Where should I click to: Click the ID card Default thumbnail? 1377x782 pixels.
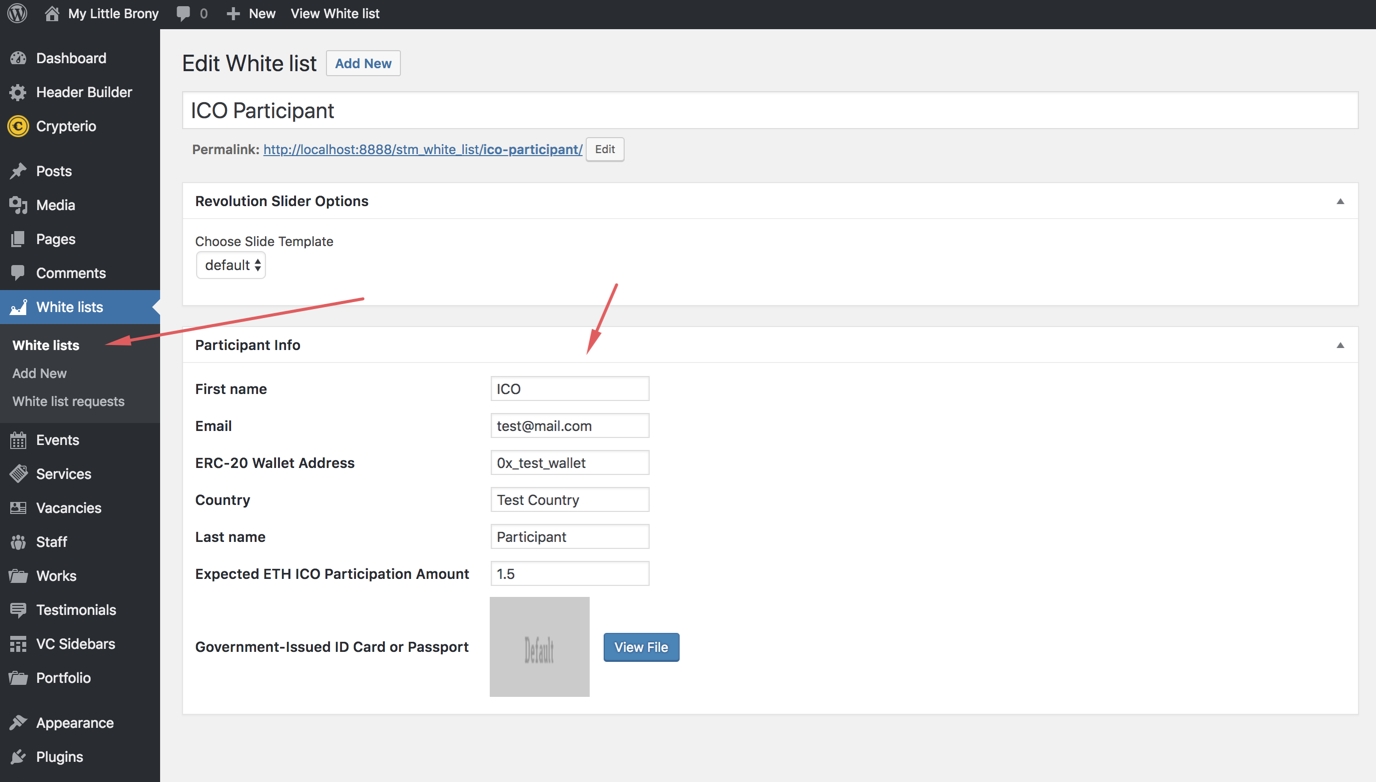point(539,647)
